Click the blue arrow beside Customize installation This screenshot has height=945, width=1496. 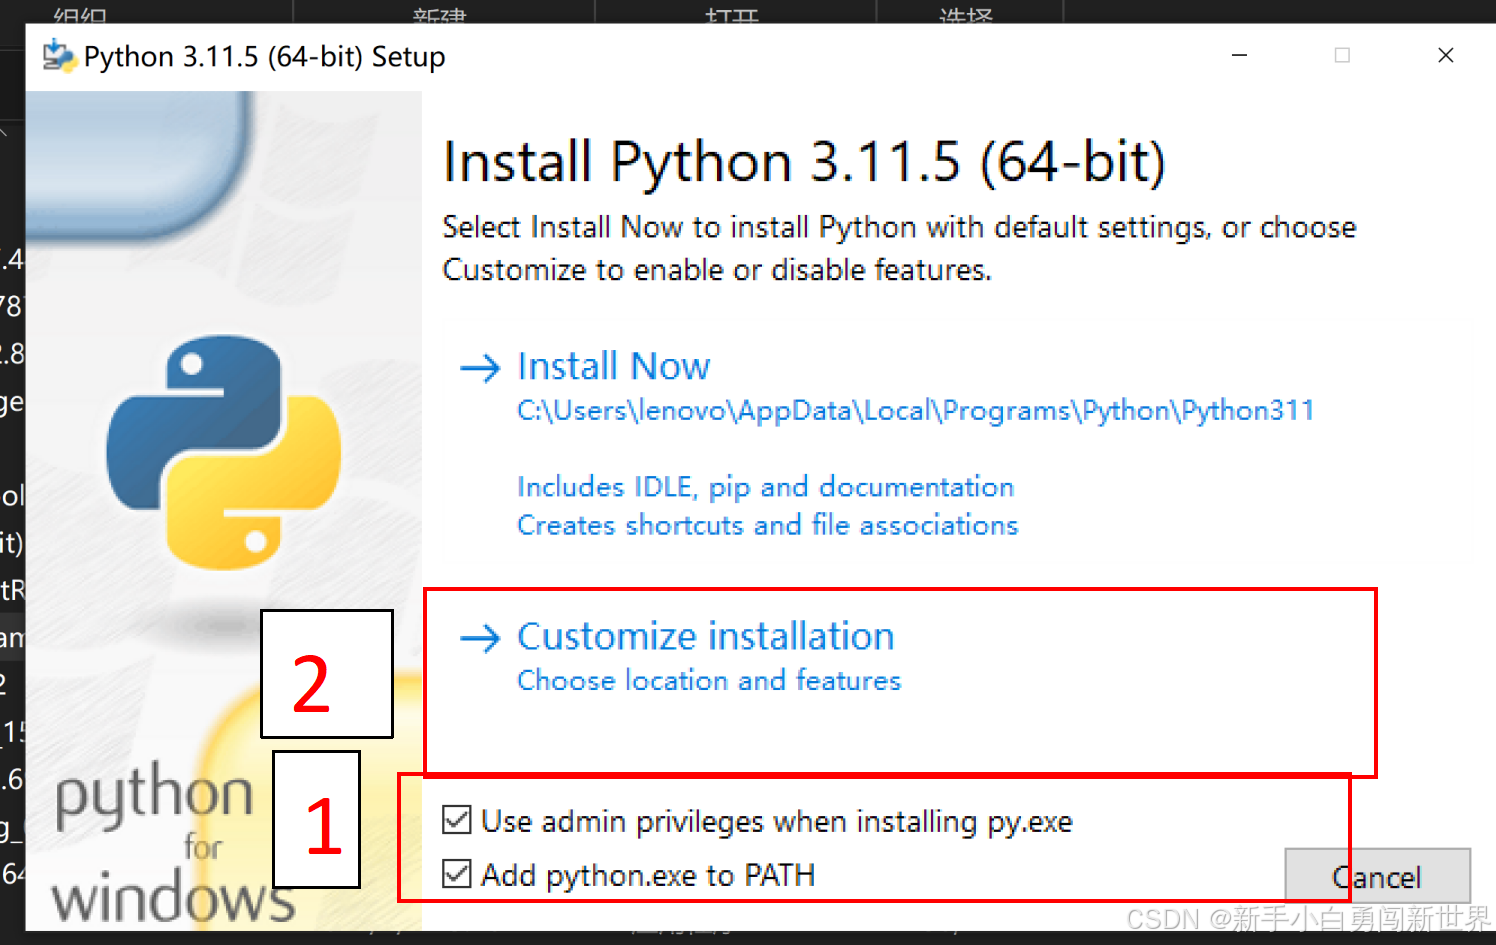tap(479, 638)
